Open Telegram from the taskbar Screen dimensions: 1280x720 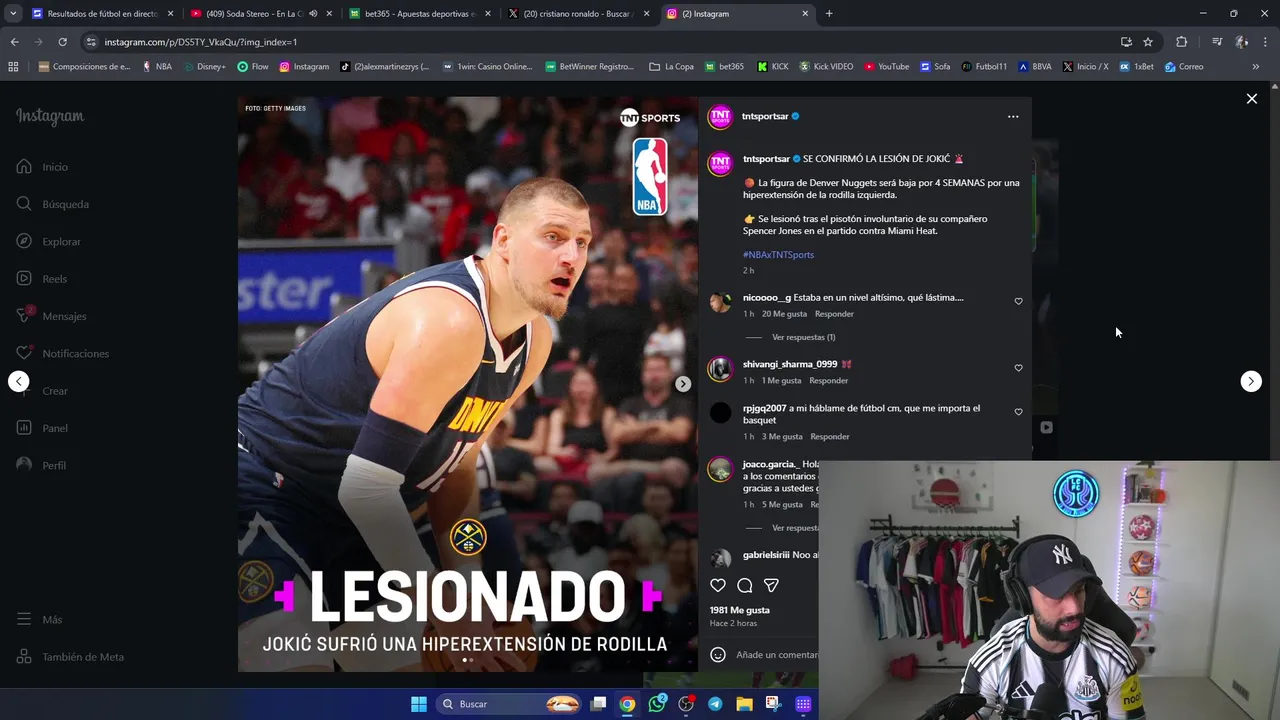click(x=715, y=704)
